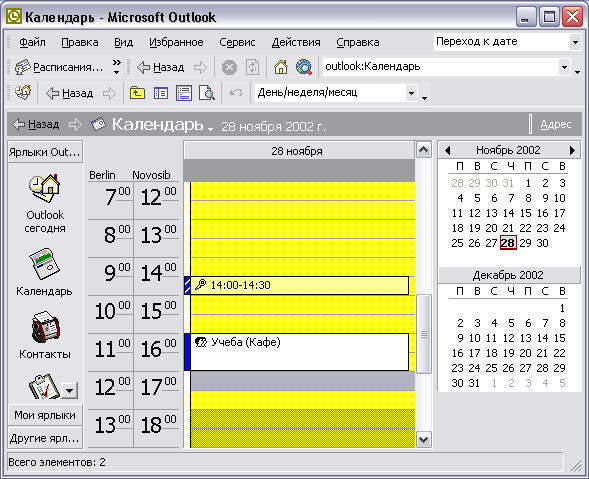Go to next month in date navigator
Image resolution: width=589 pixels, height=479 pixels.
tap(572, 151)
